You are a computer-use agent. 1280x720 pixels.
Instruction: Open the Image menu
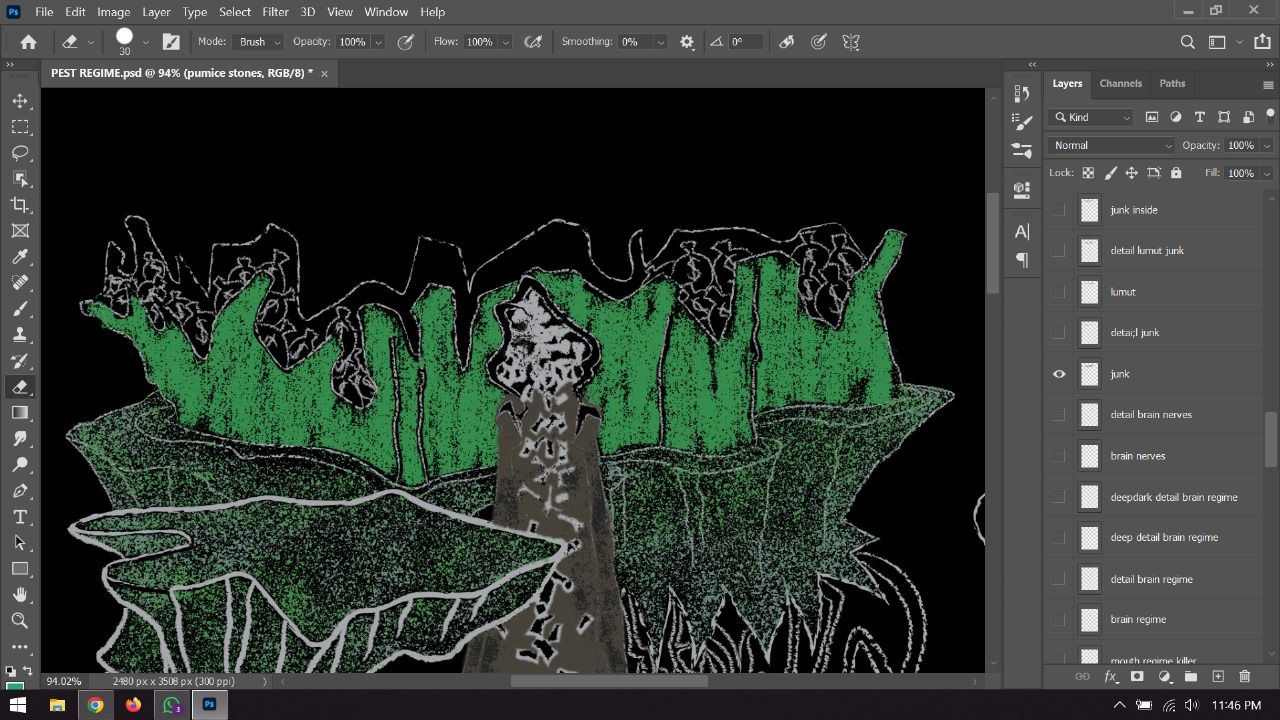click(113, 12)
